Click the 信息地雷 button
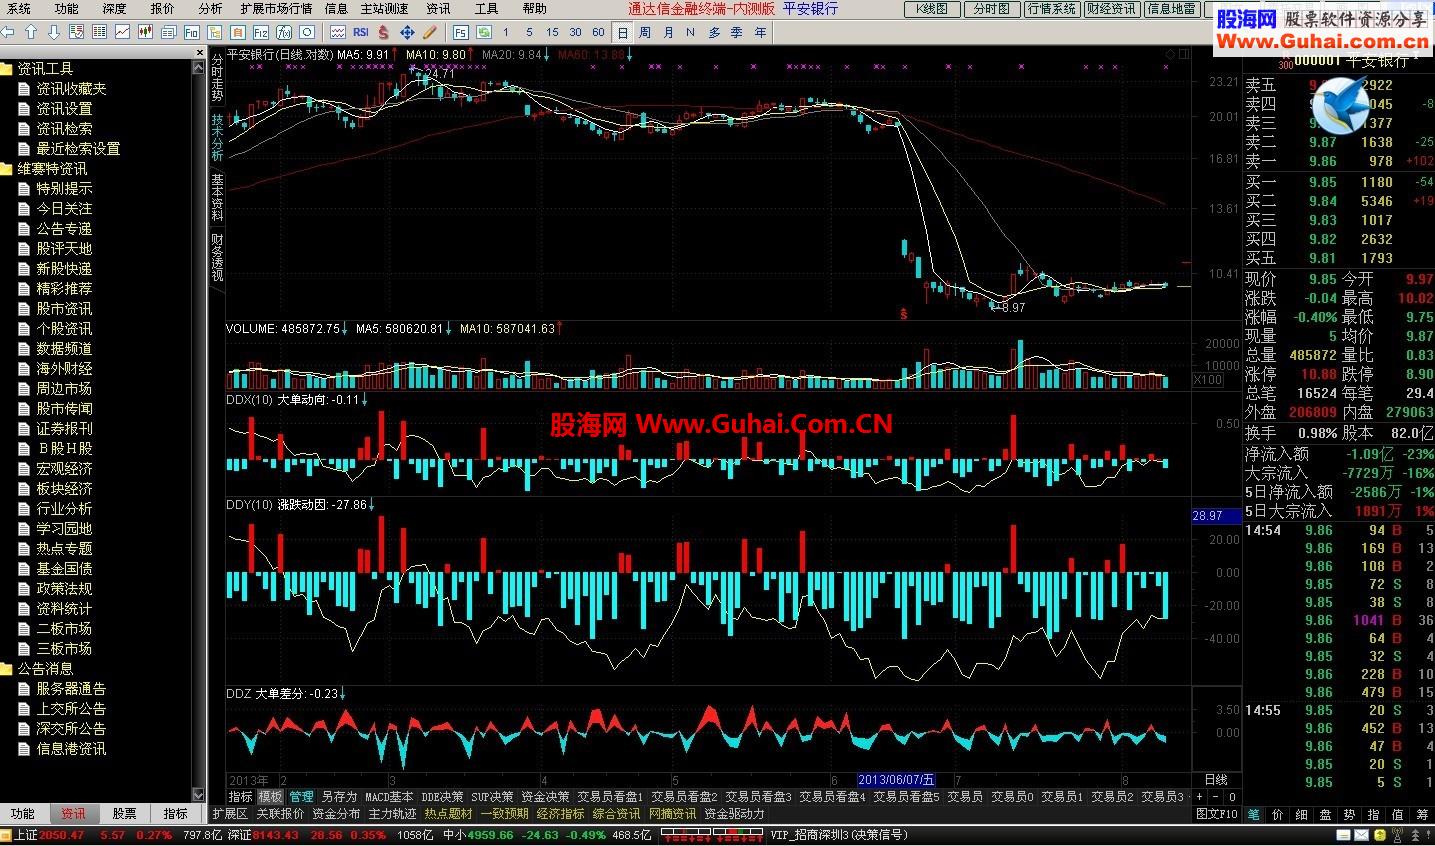 pyautogui.click(x=1171, y=9)
